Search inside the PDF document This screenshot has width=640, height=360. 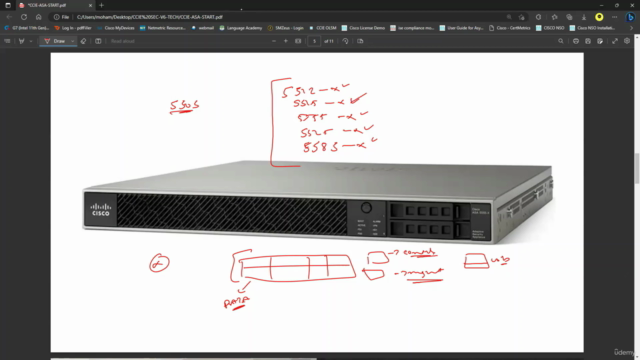click(x=561, y=41)
